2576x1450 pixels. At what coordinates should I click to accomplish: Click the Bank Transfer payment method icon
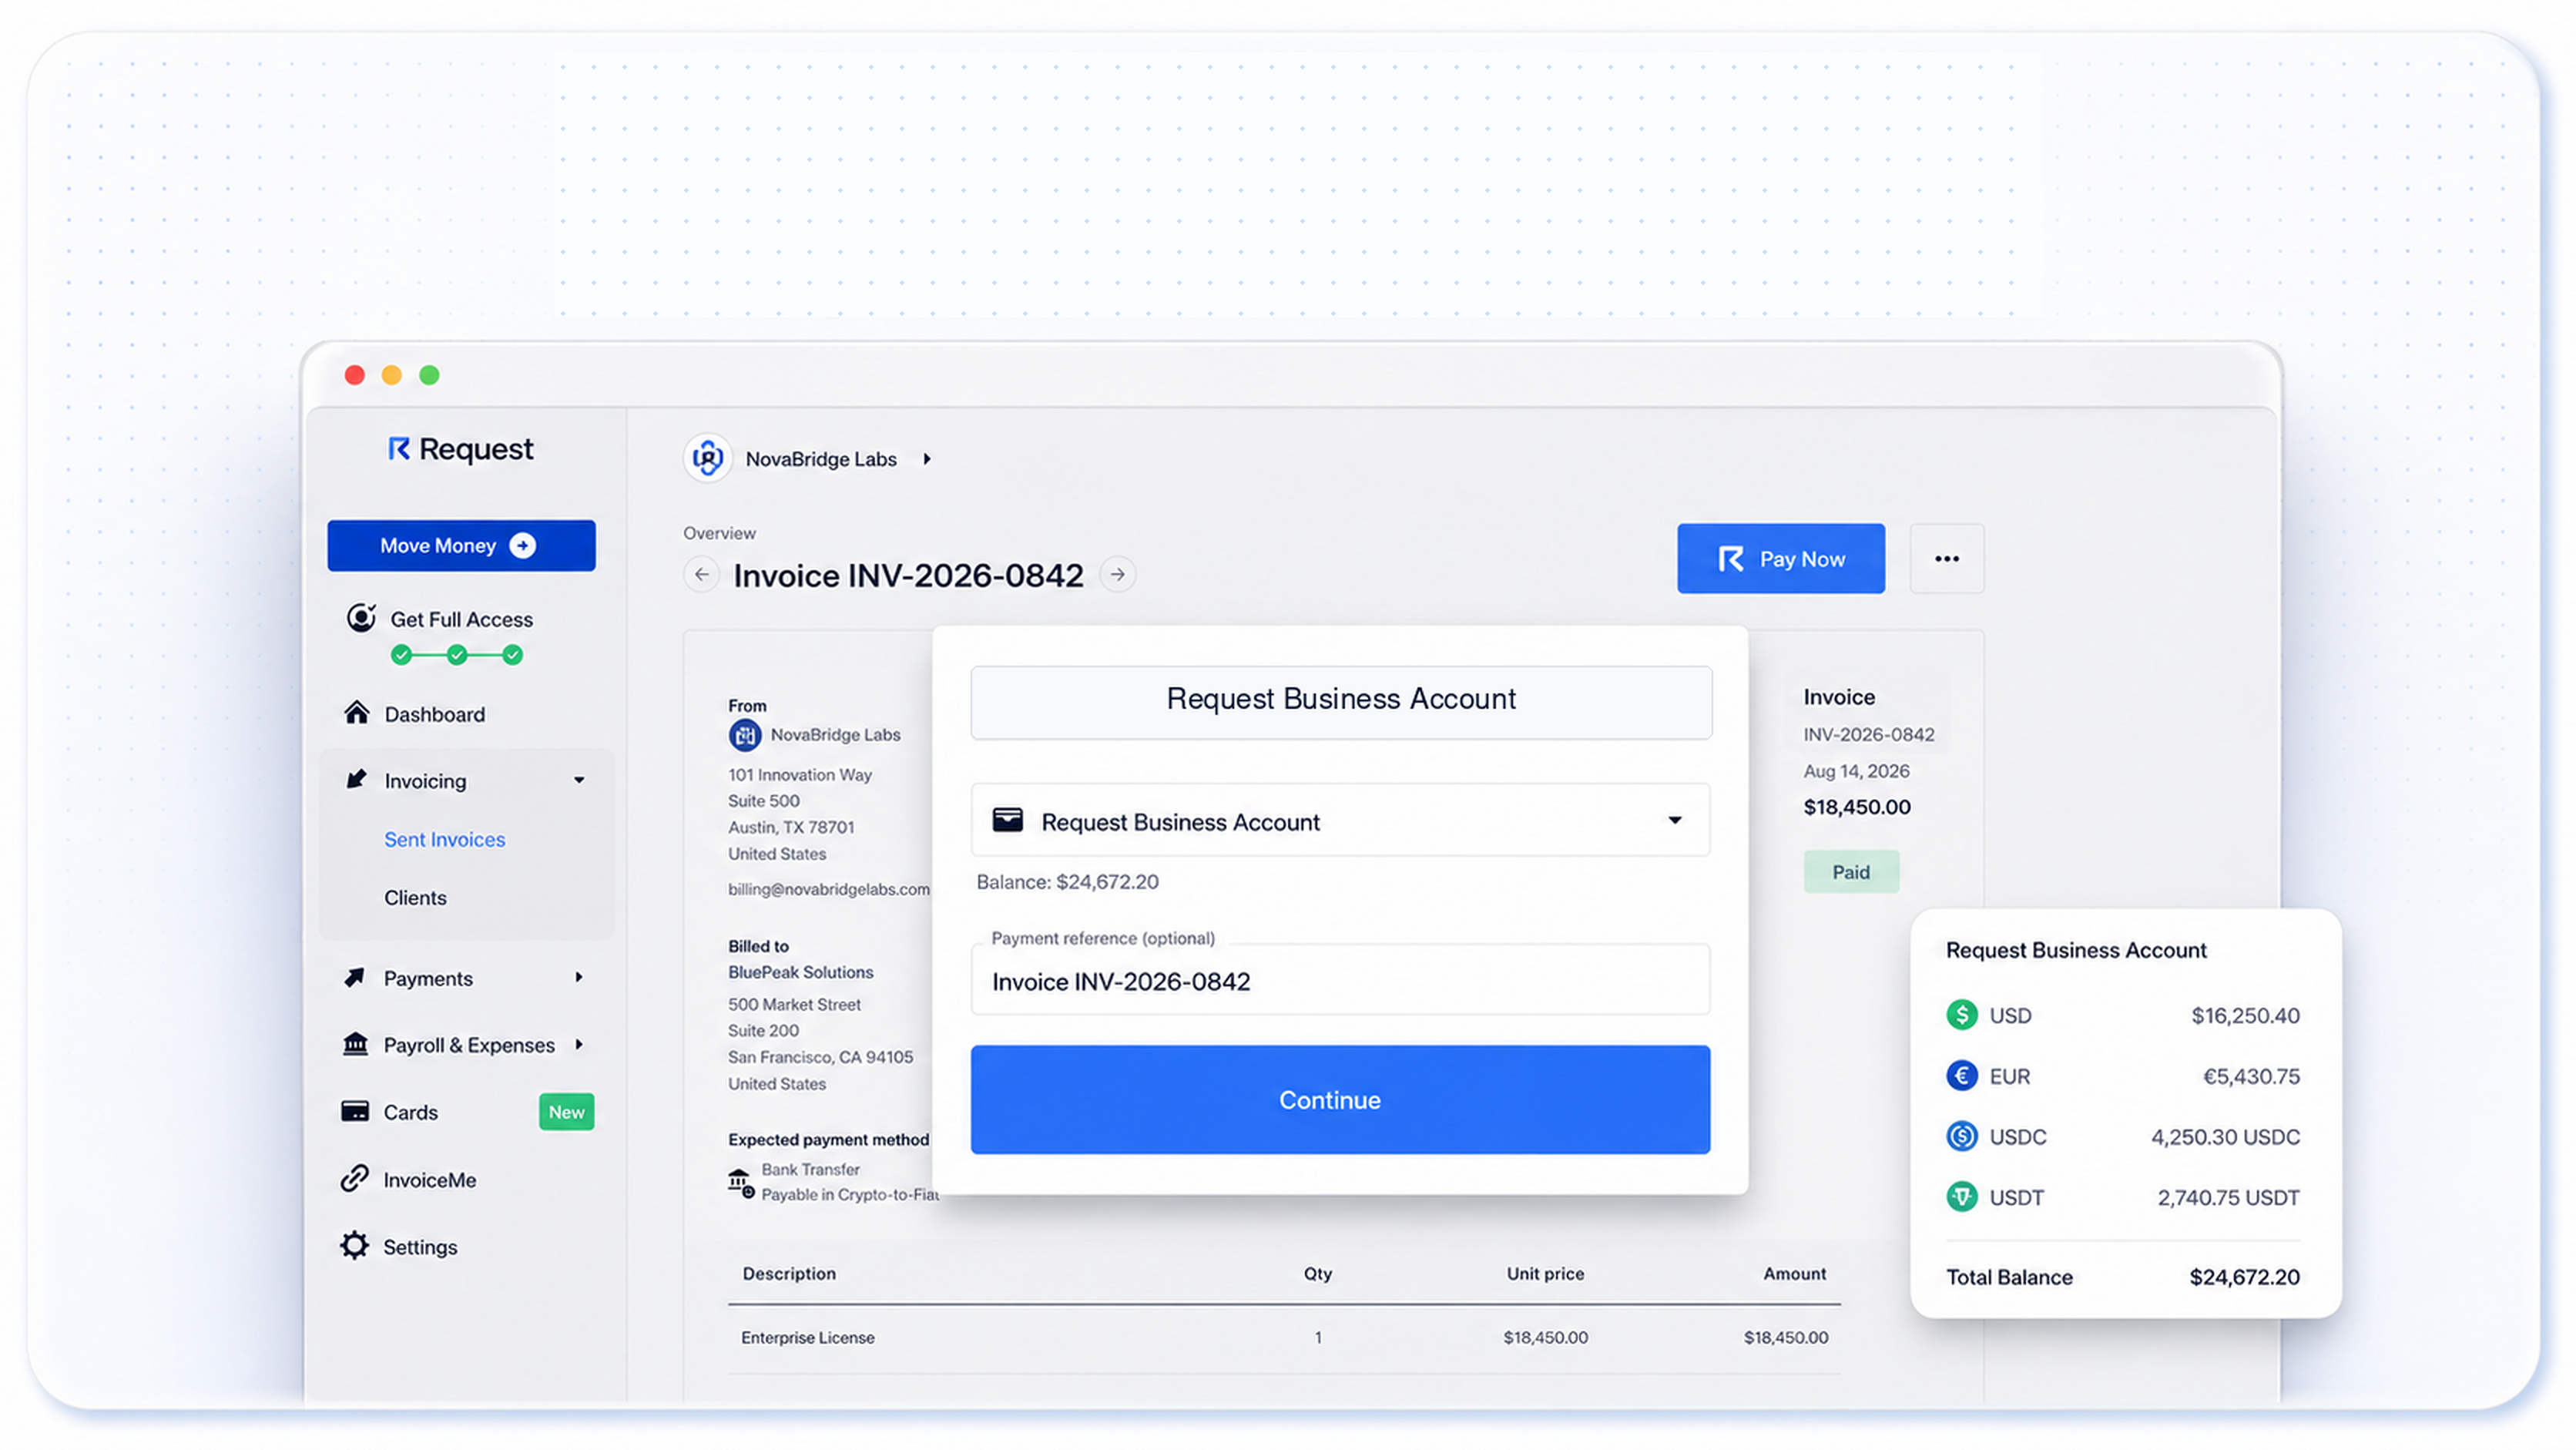pyautogui.click(x=741, y=1183)
